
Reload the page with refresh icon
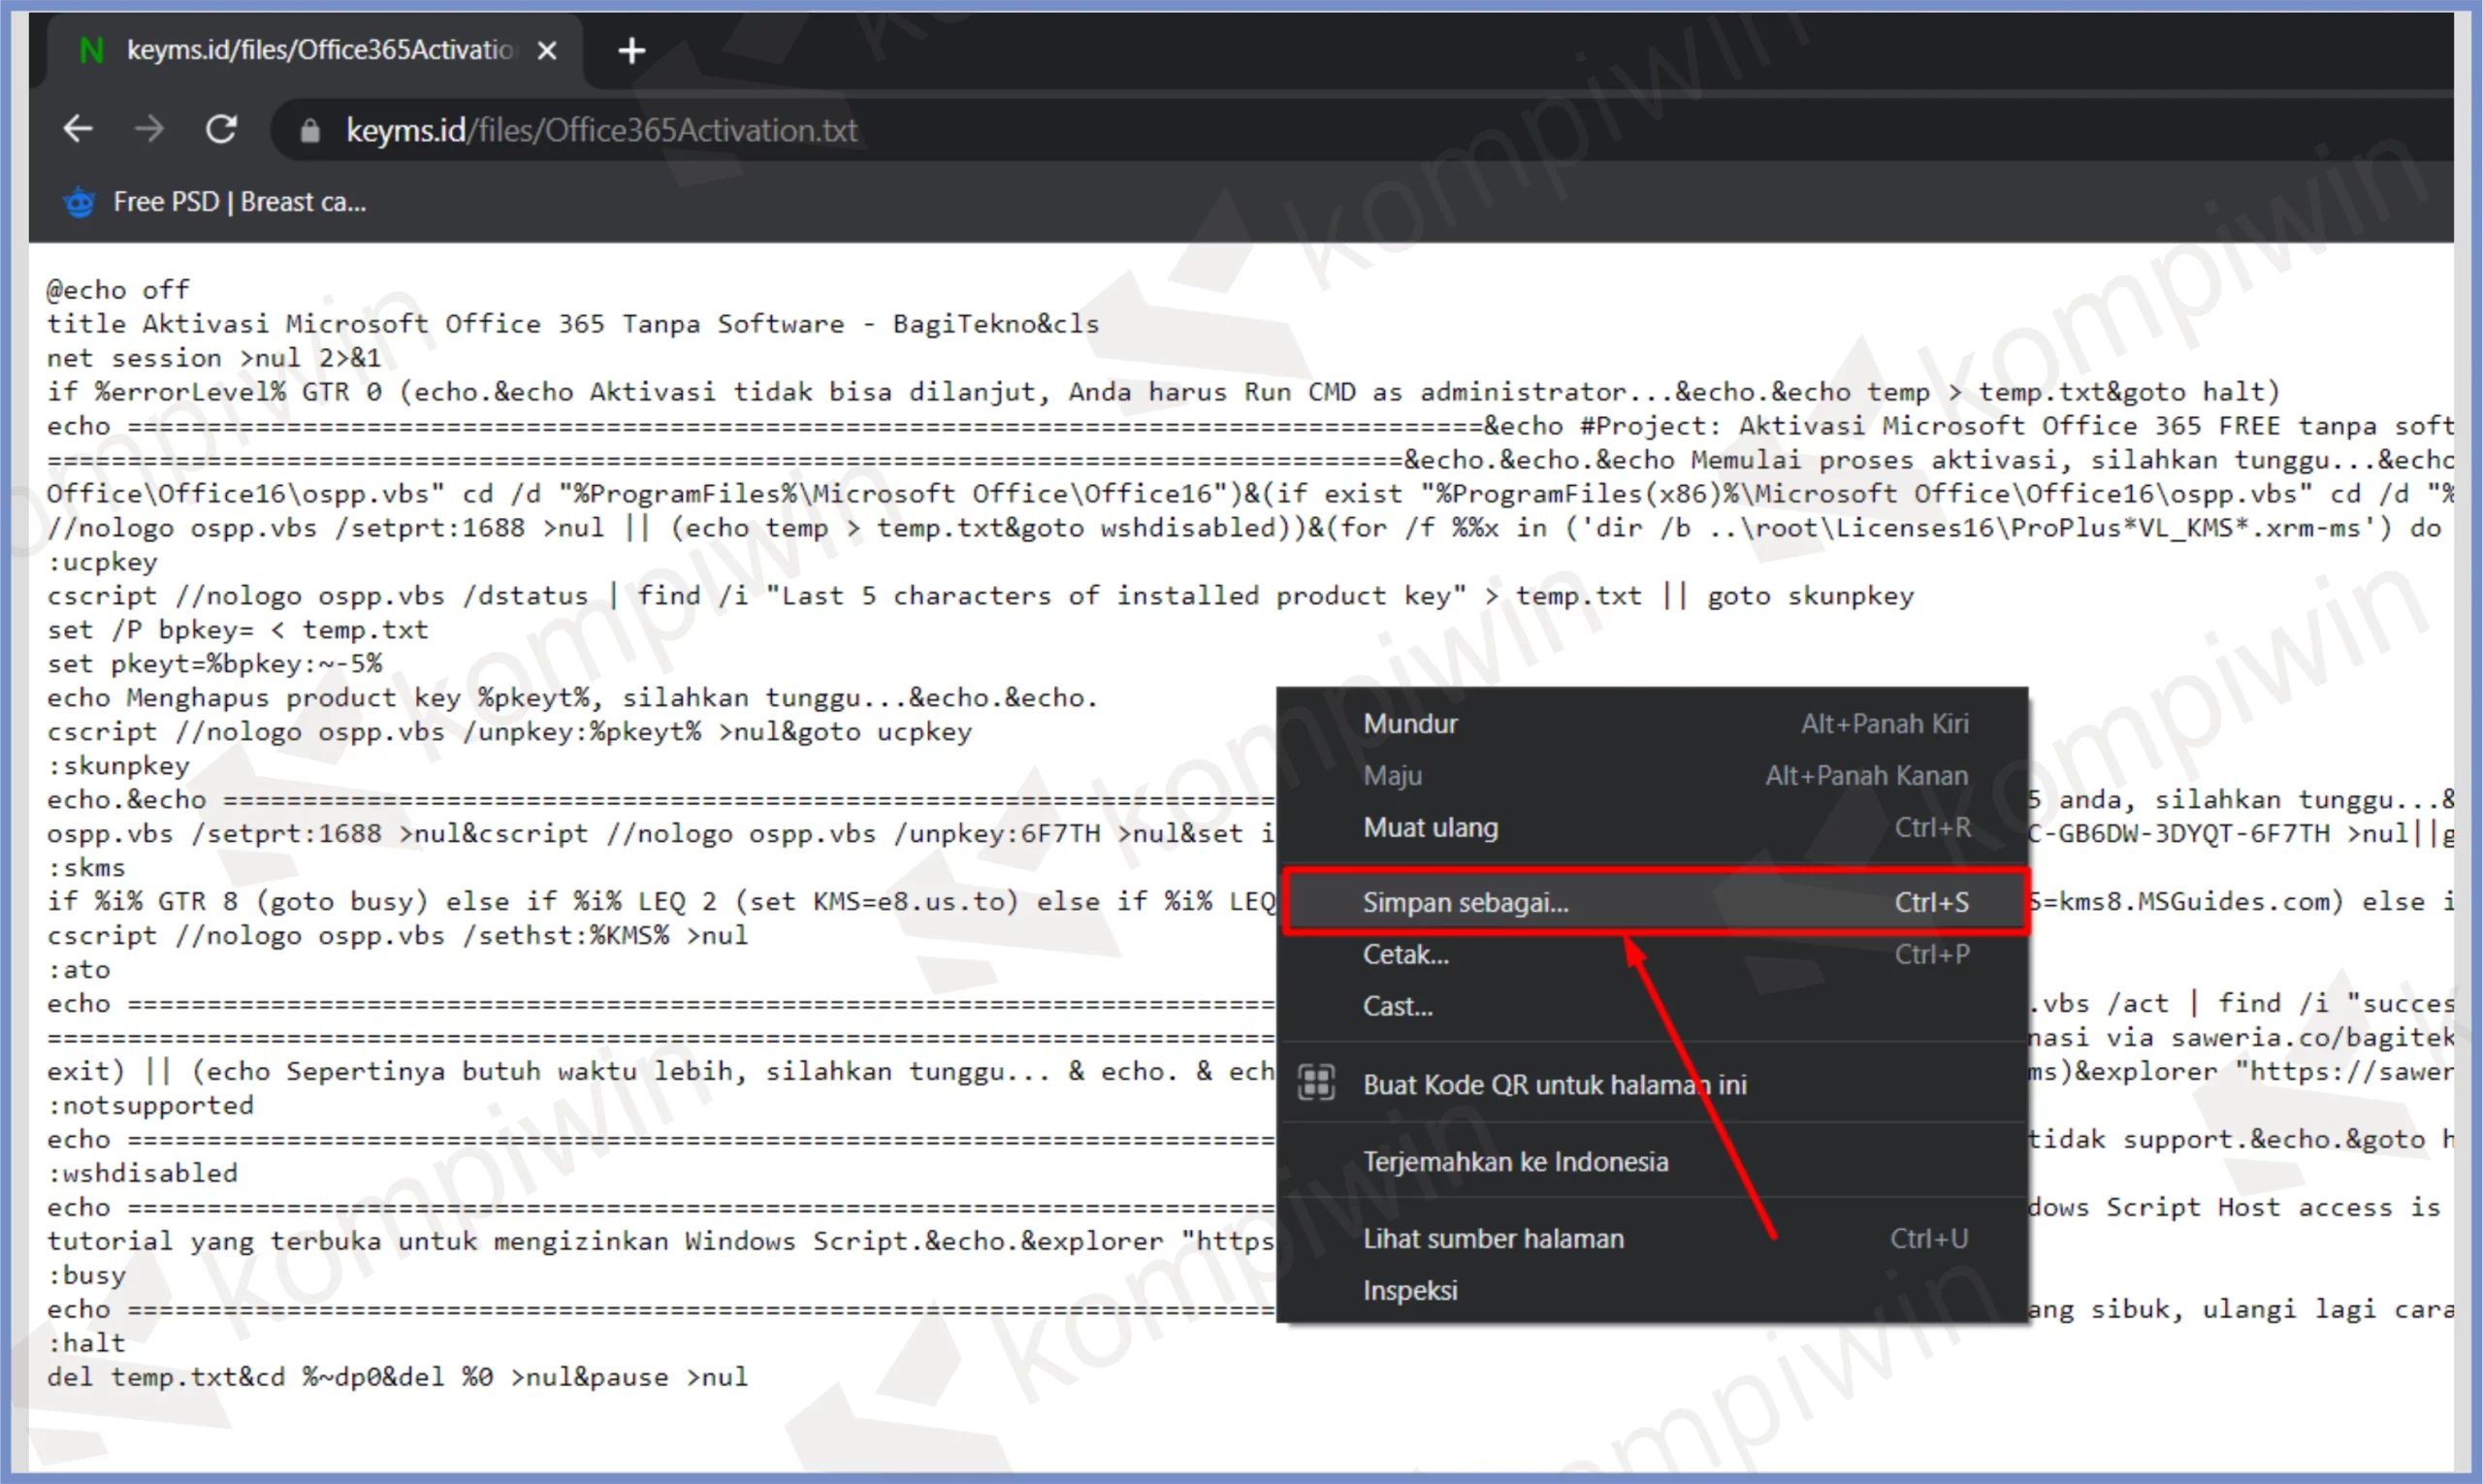(x=221, y=129)
